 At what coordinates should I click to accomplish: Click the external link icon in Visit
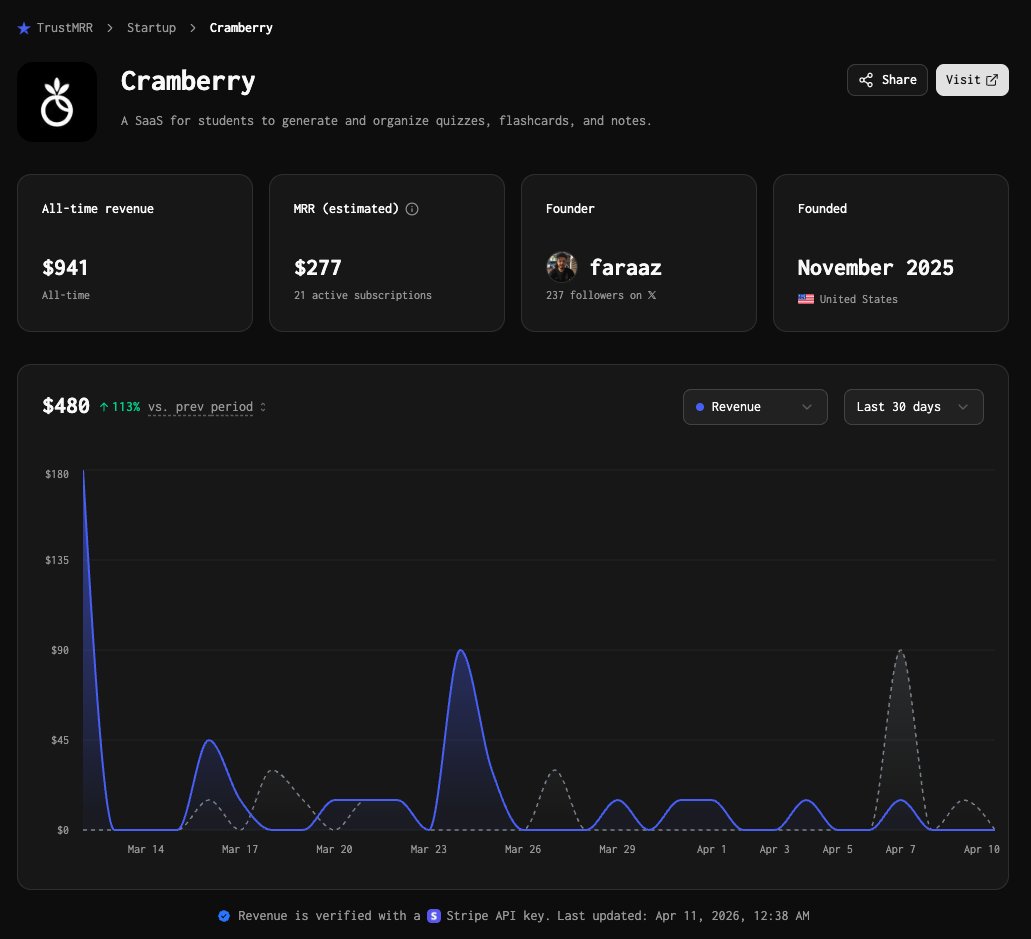click(992, 80)
